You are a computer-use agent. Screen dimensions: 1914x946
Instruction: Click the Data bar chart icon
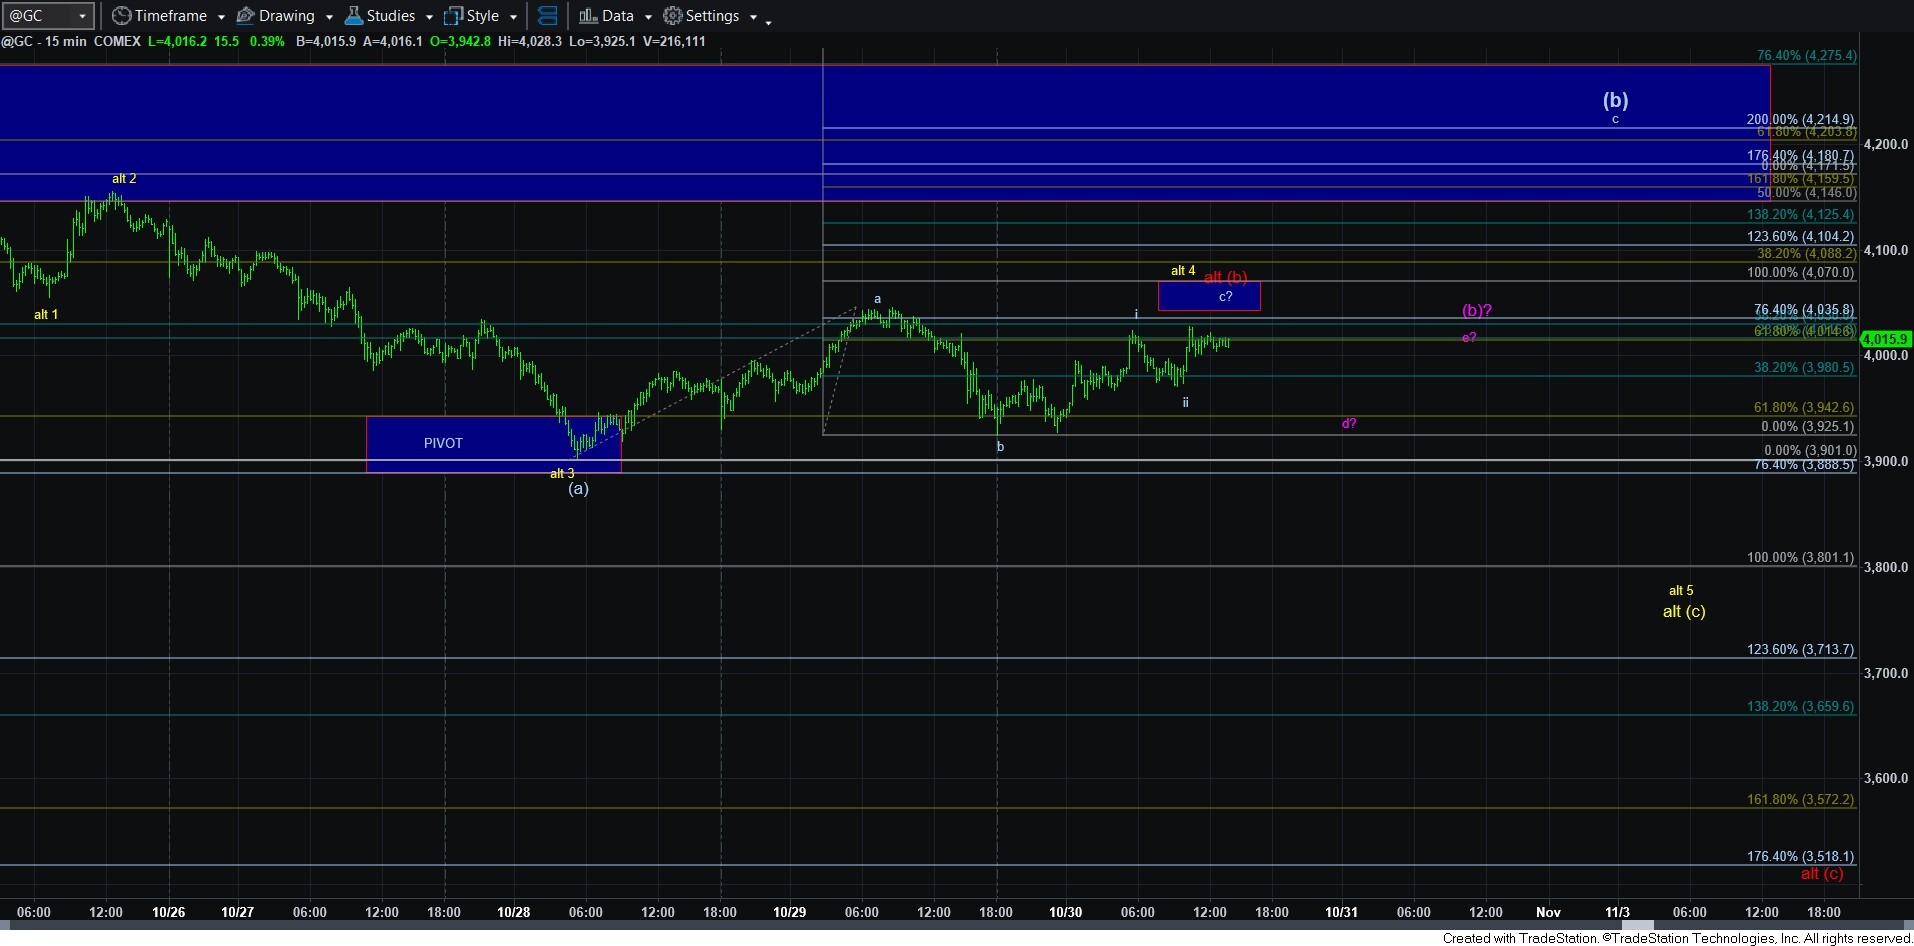pos(588,16)
